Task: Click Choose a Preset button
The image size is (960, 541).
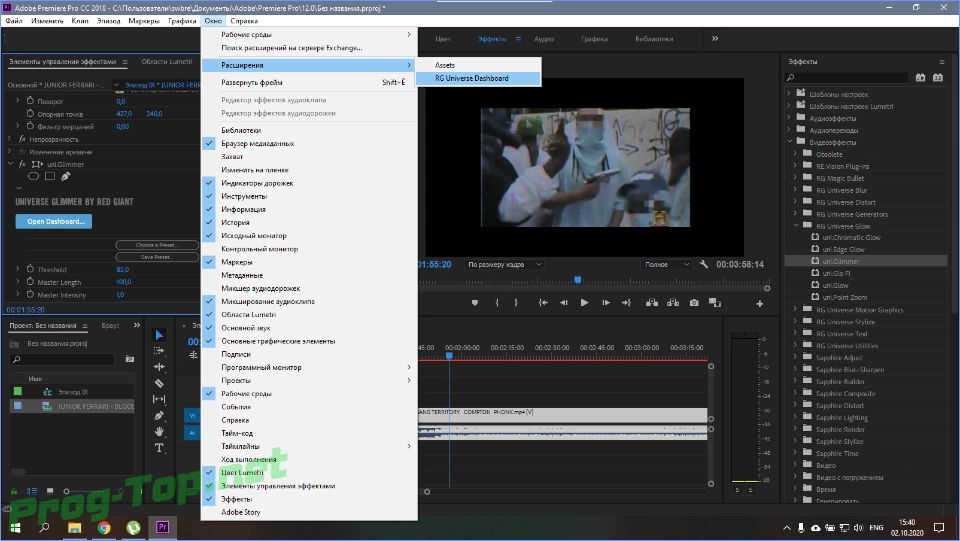Action: click(157, 245)
